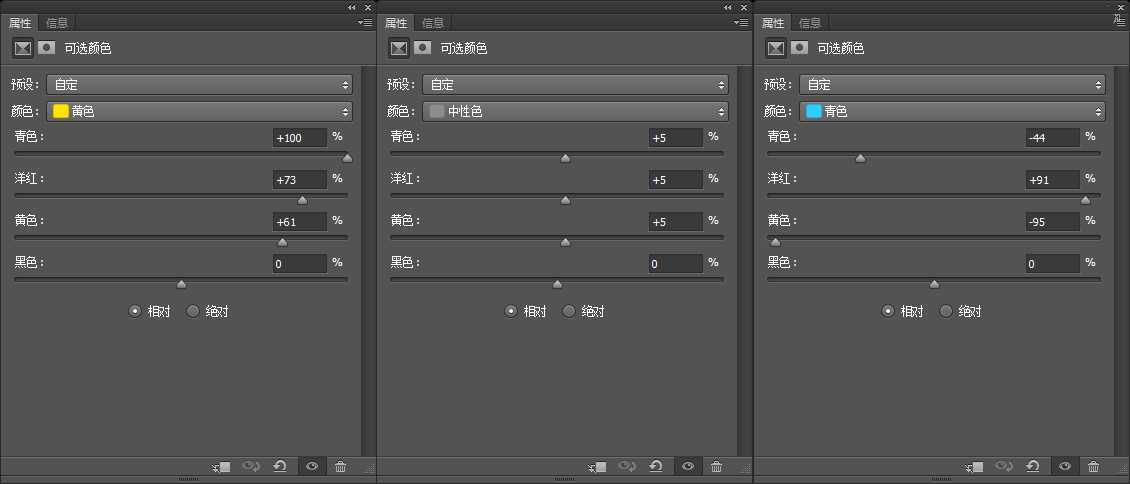1130x484 pixels.
Task: Toggle the eye visibility icon in the Yellows (黄色) panel
Action: (312, 466)
